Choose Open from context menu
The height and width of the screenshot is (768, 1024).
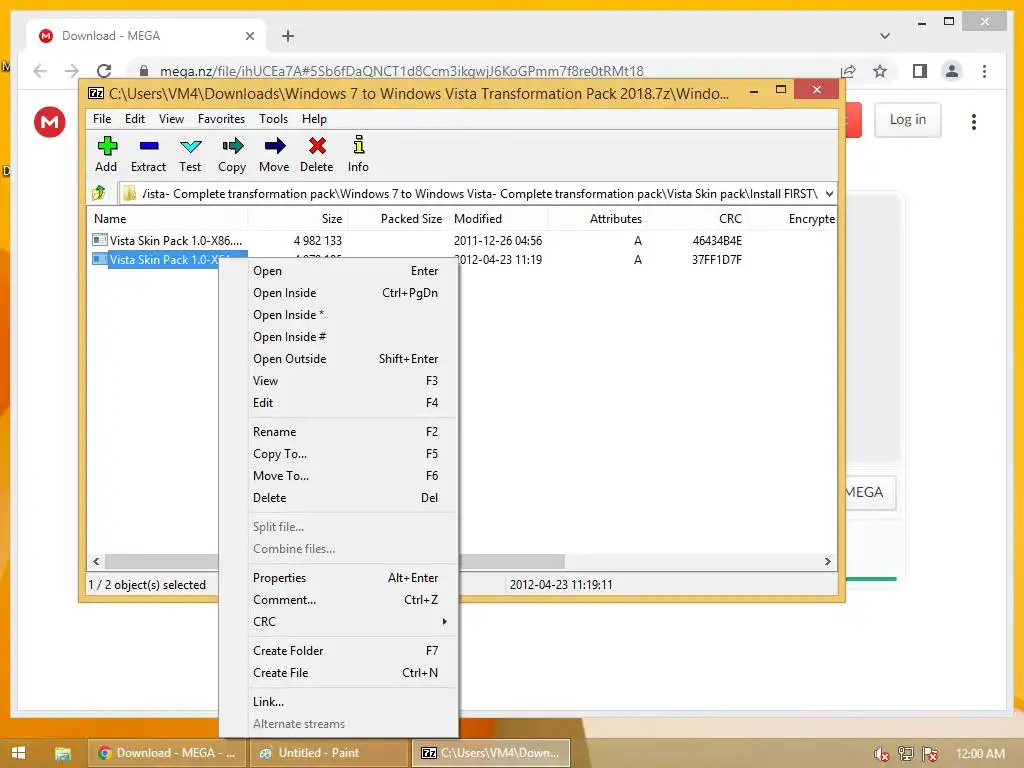pos(347,271)
